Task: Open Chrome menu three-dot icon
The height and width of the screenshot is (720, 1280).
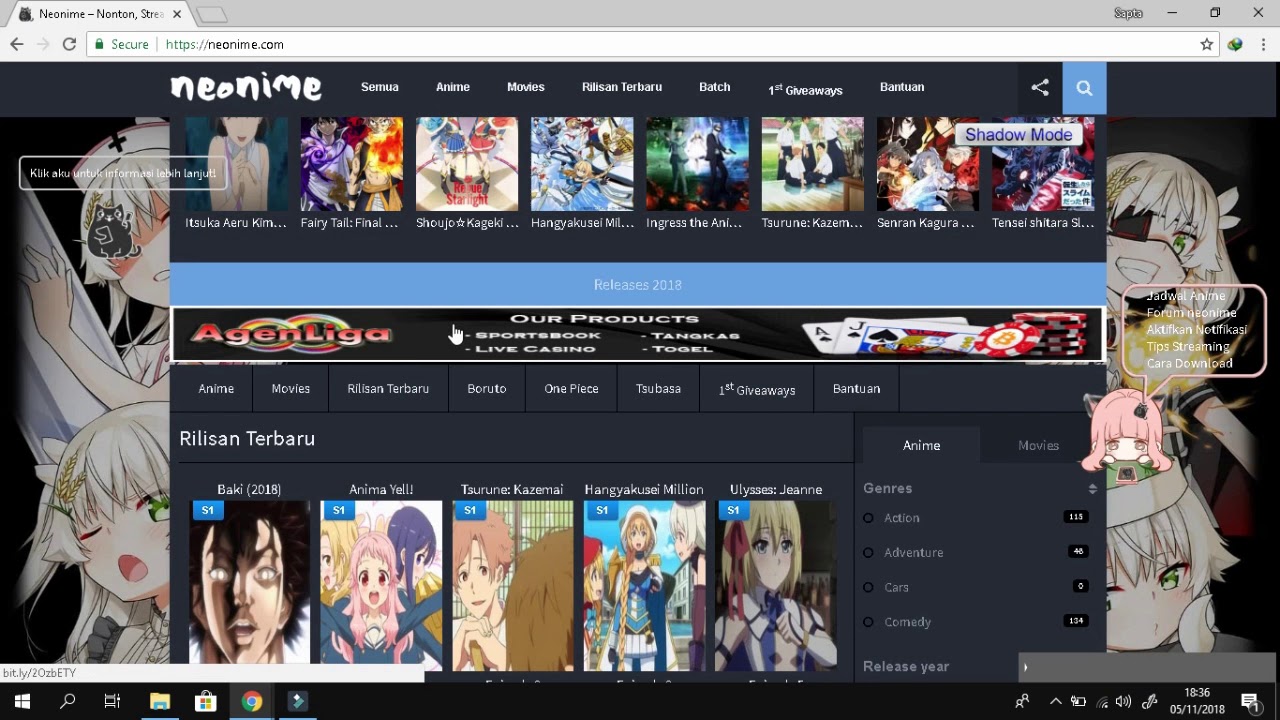Action: pos(1263,44)
